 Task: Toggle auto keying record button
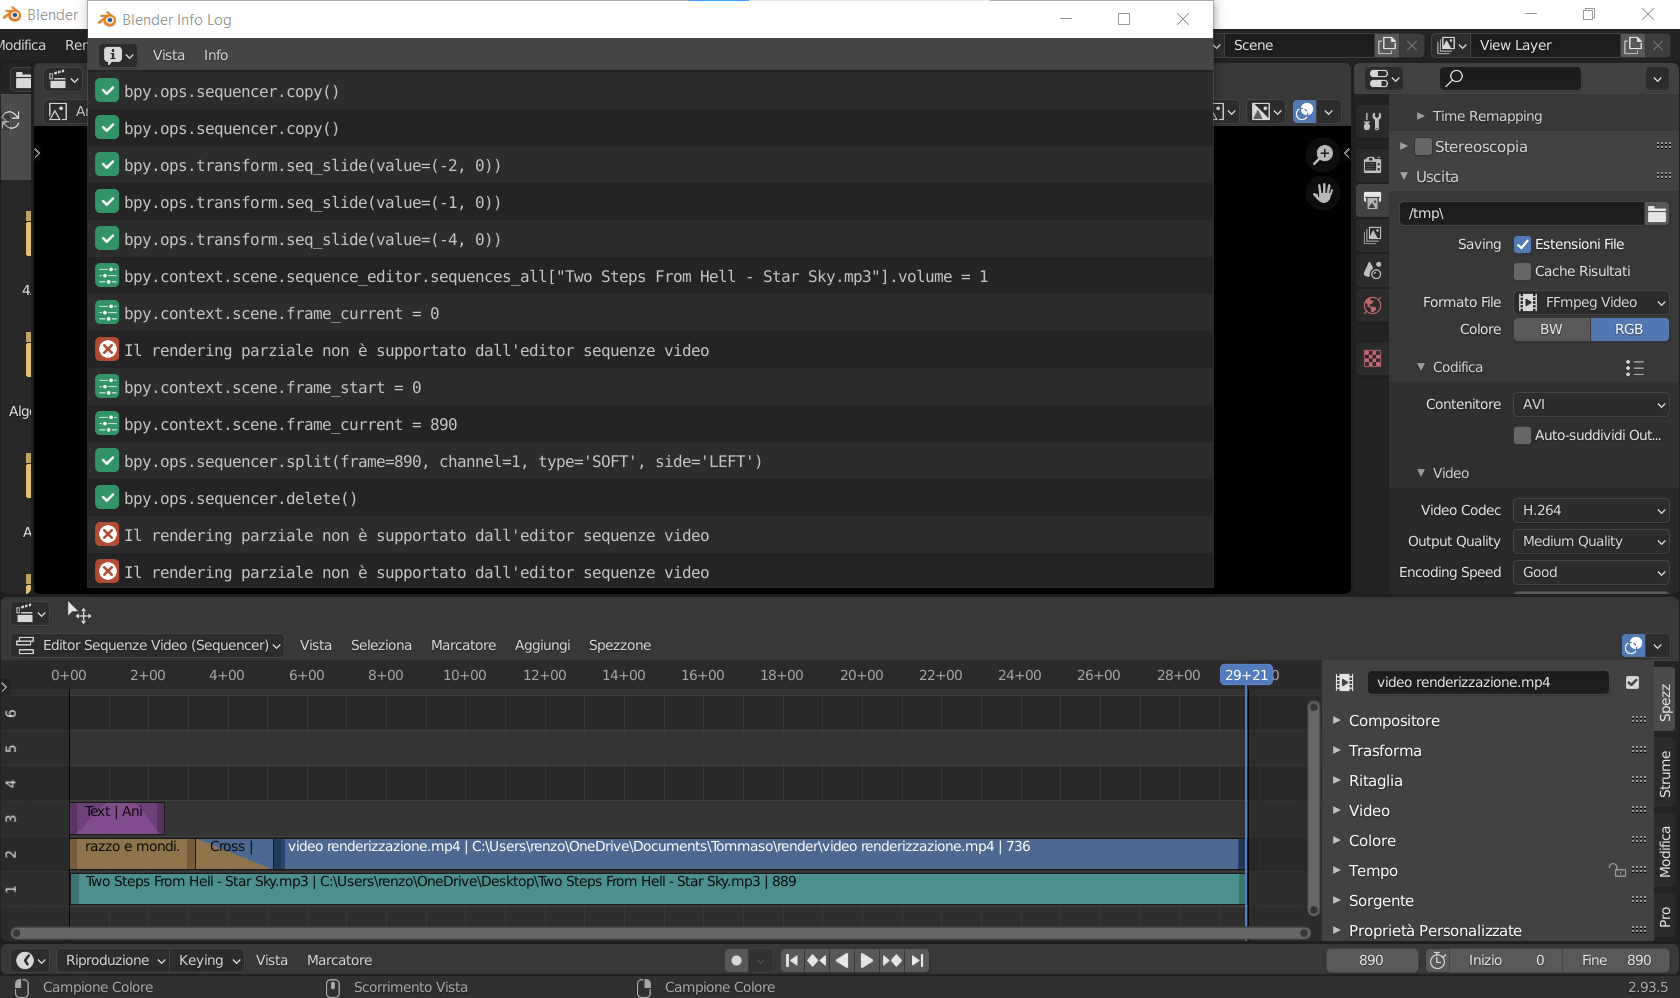point(737,960)
